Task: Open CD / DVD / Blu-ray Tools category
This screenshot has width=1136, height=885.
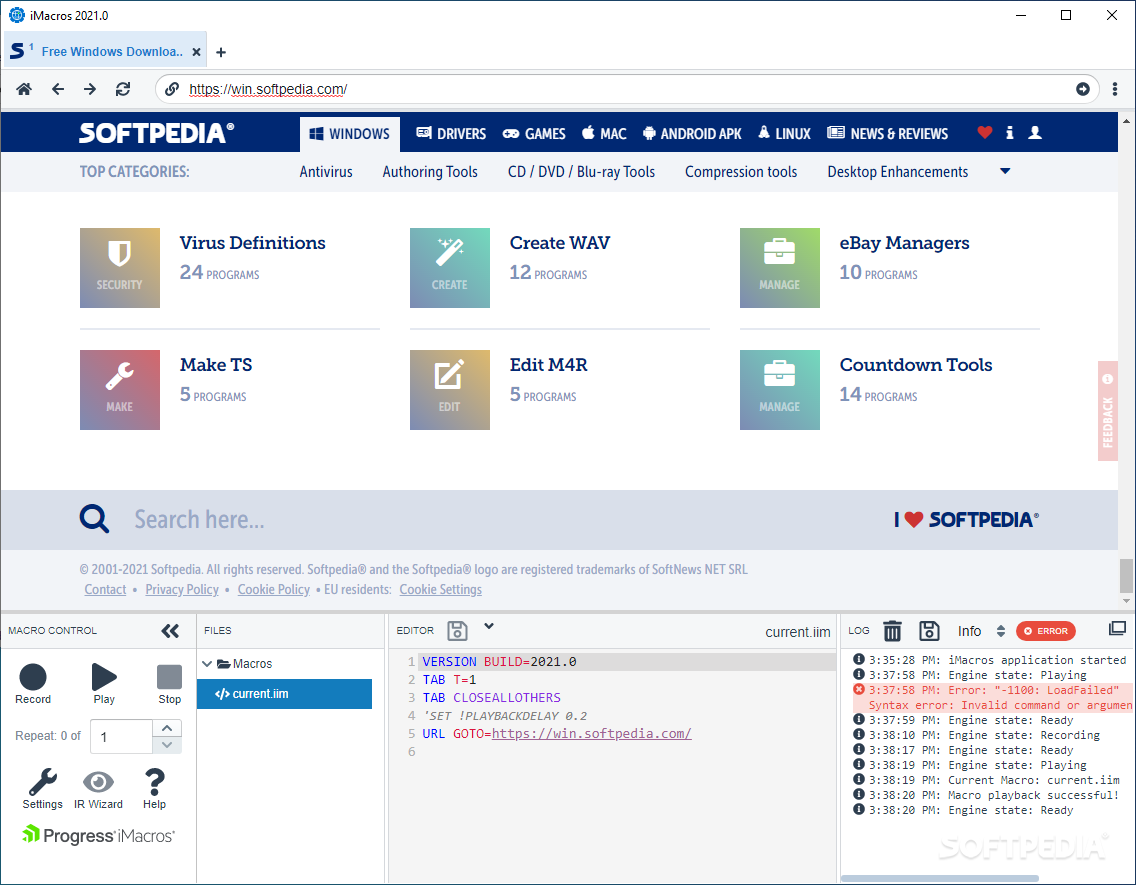Action: tap(581, 172)
